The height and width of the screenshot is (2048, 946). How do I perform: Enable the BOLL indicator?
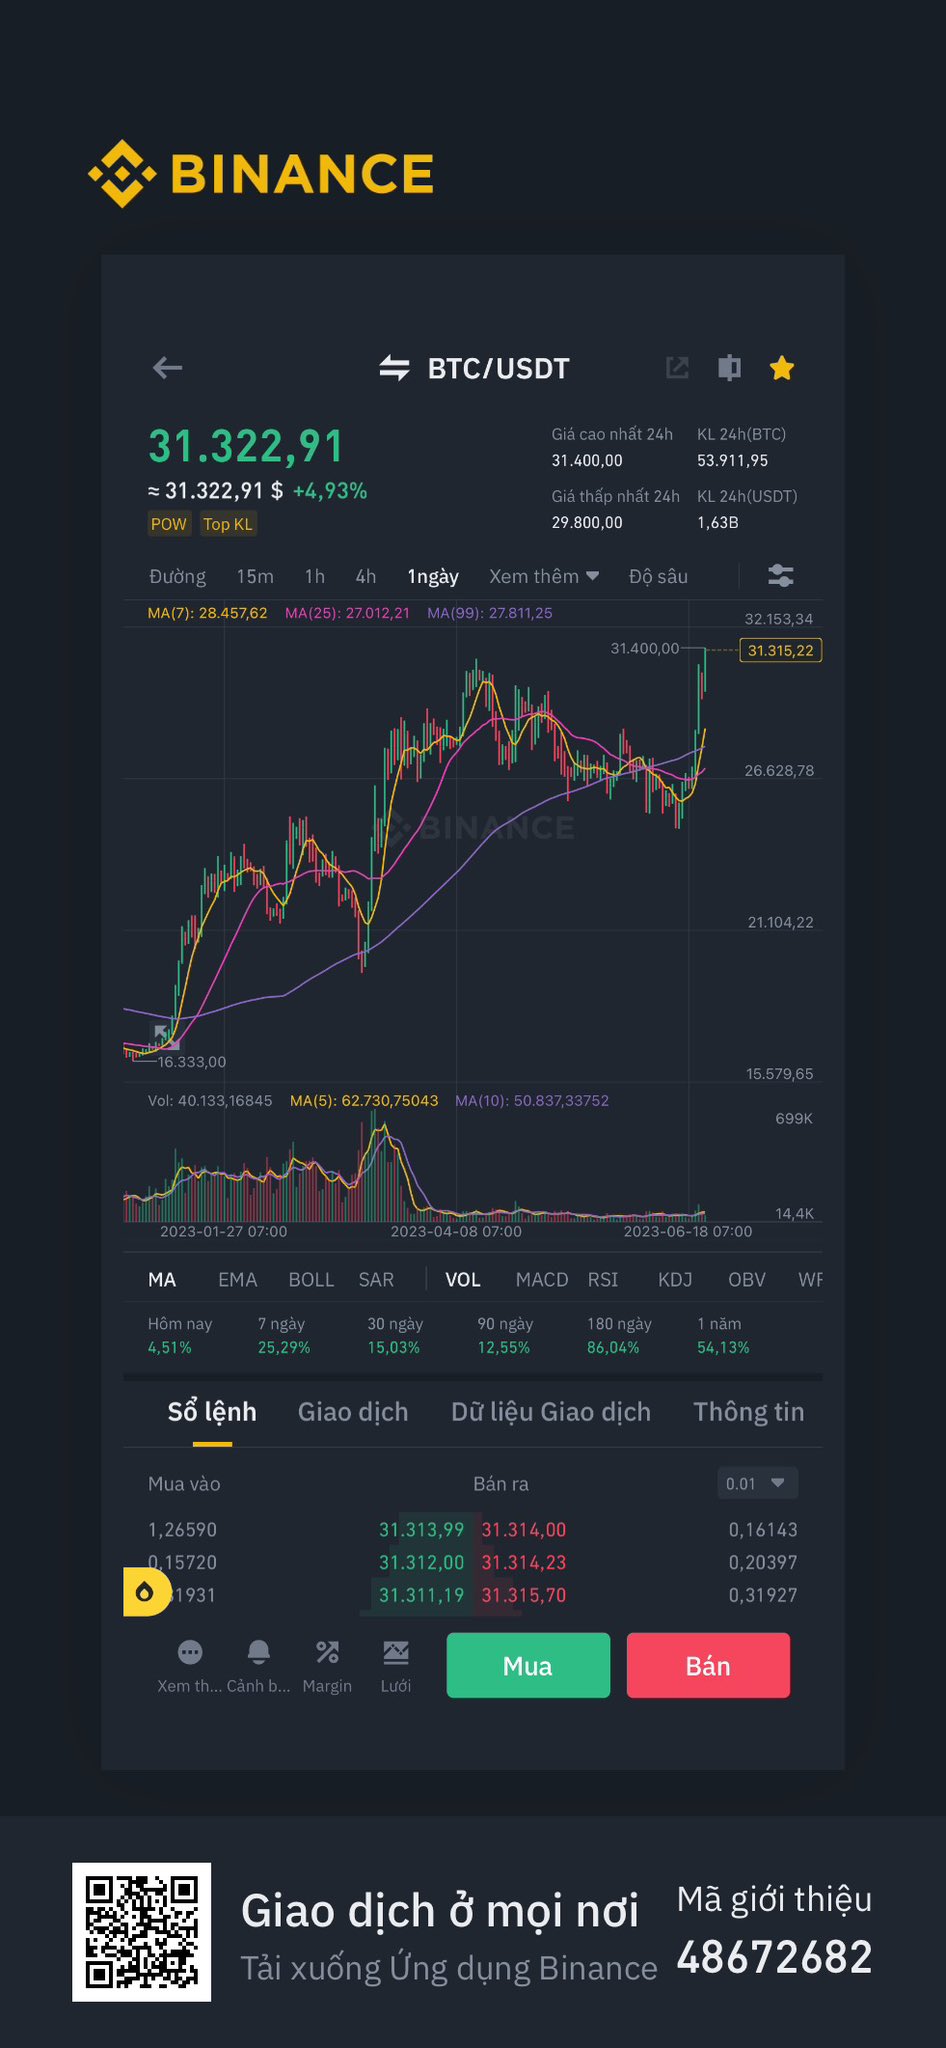[x=311, y=1280]
